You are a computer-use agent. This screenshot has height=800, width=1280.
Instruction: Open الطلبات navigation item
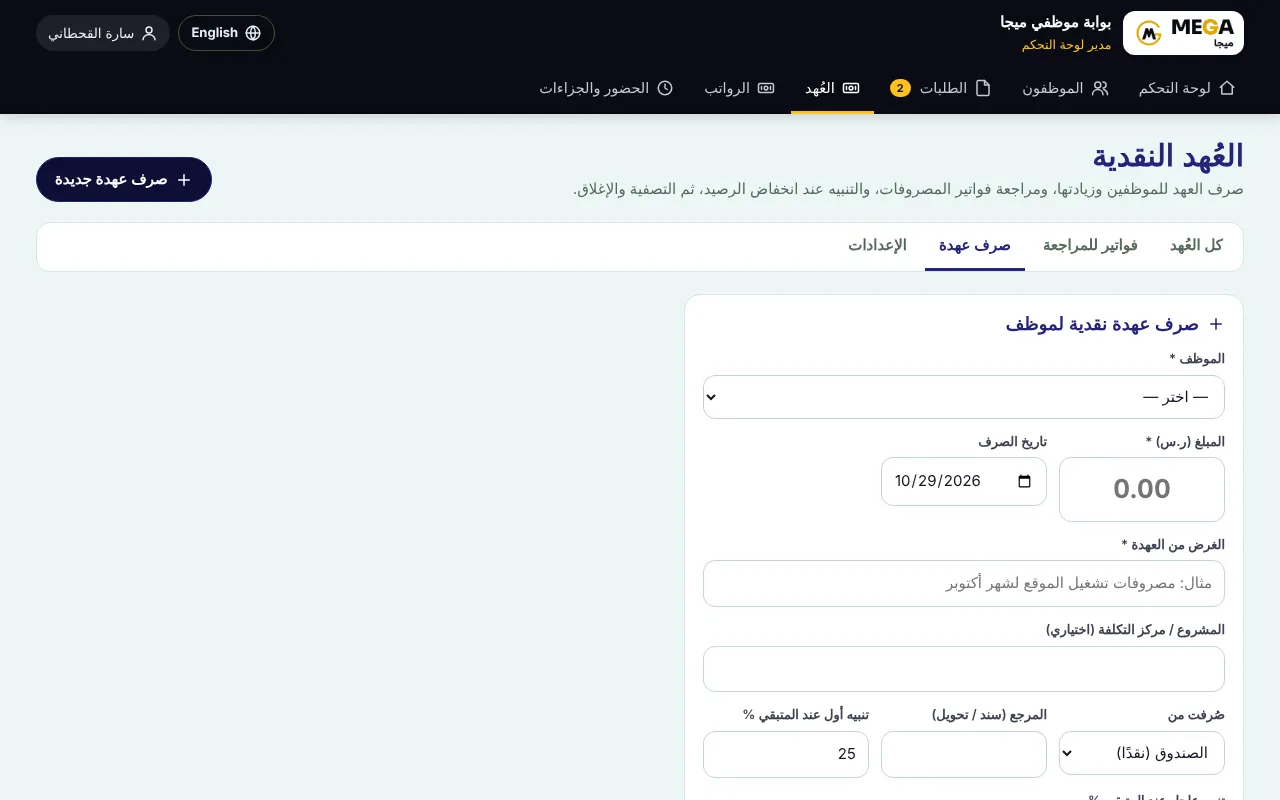(941, 88)
